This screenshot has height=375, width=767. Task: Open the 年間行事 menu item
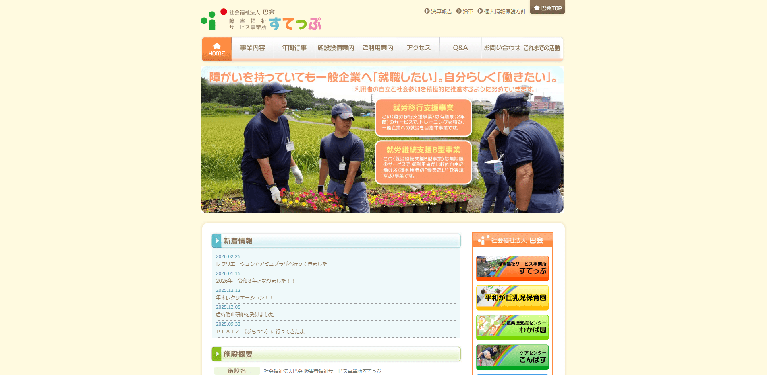(x=293, y=48)
